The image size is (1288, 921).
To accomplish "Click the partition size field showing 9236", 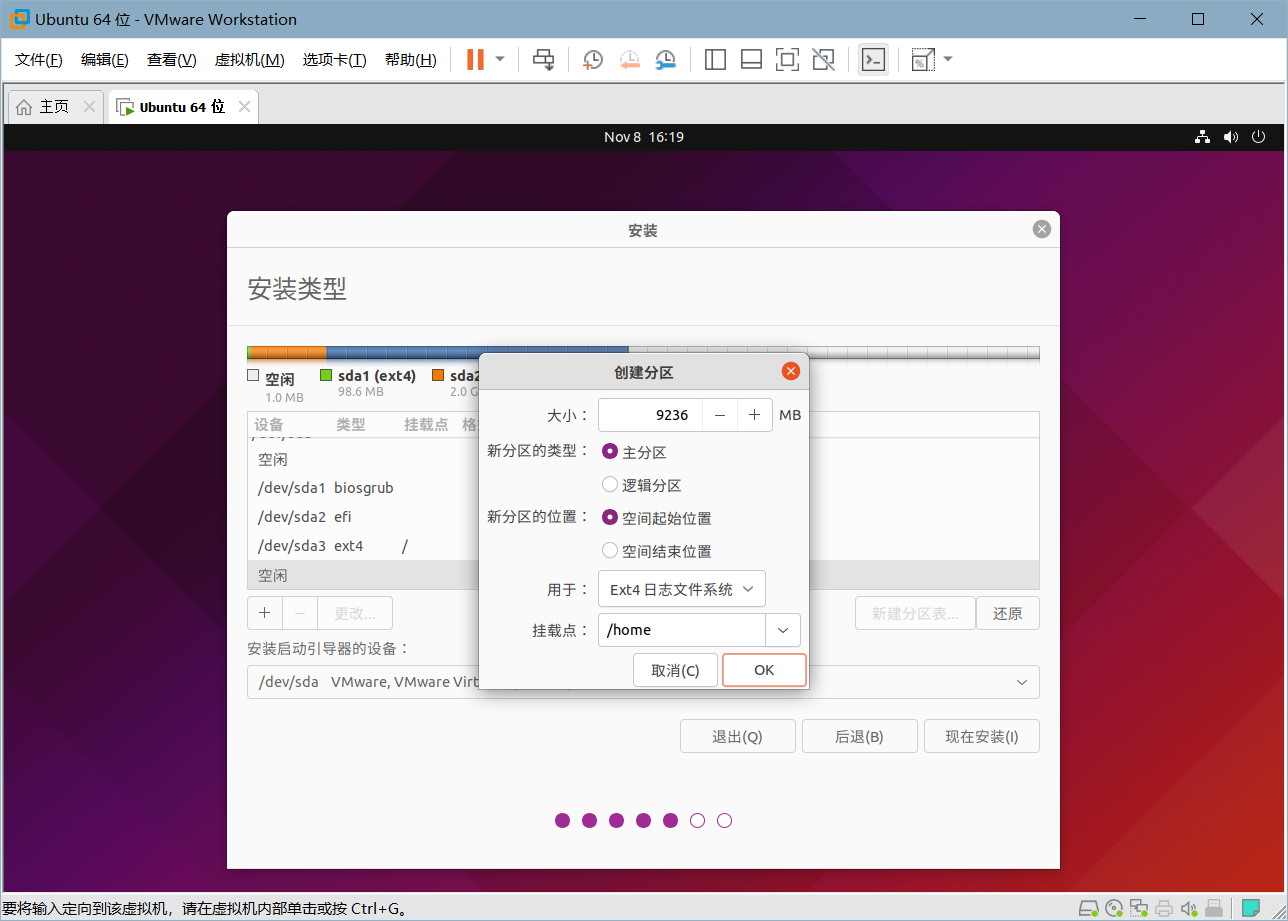I will pyautogui.click(x=650, y=415).
